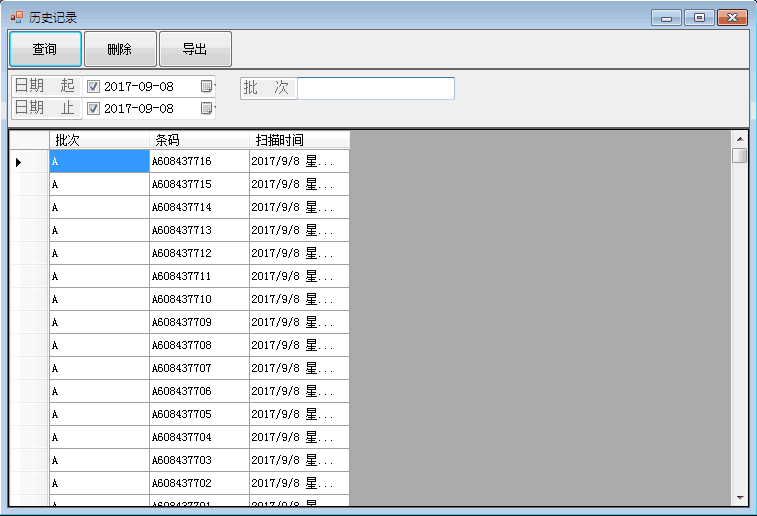
Task: Click the app icon in the title bar
Action: (x=17, y=17)
